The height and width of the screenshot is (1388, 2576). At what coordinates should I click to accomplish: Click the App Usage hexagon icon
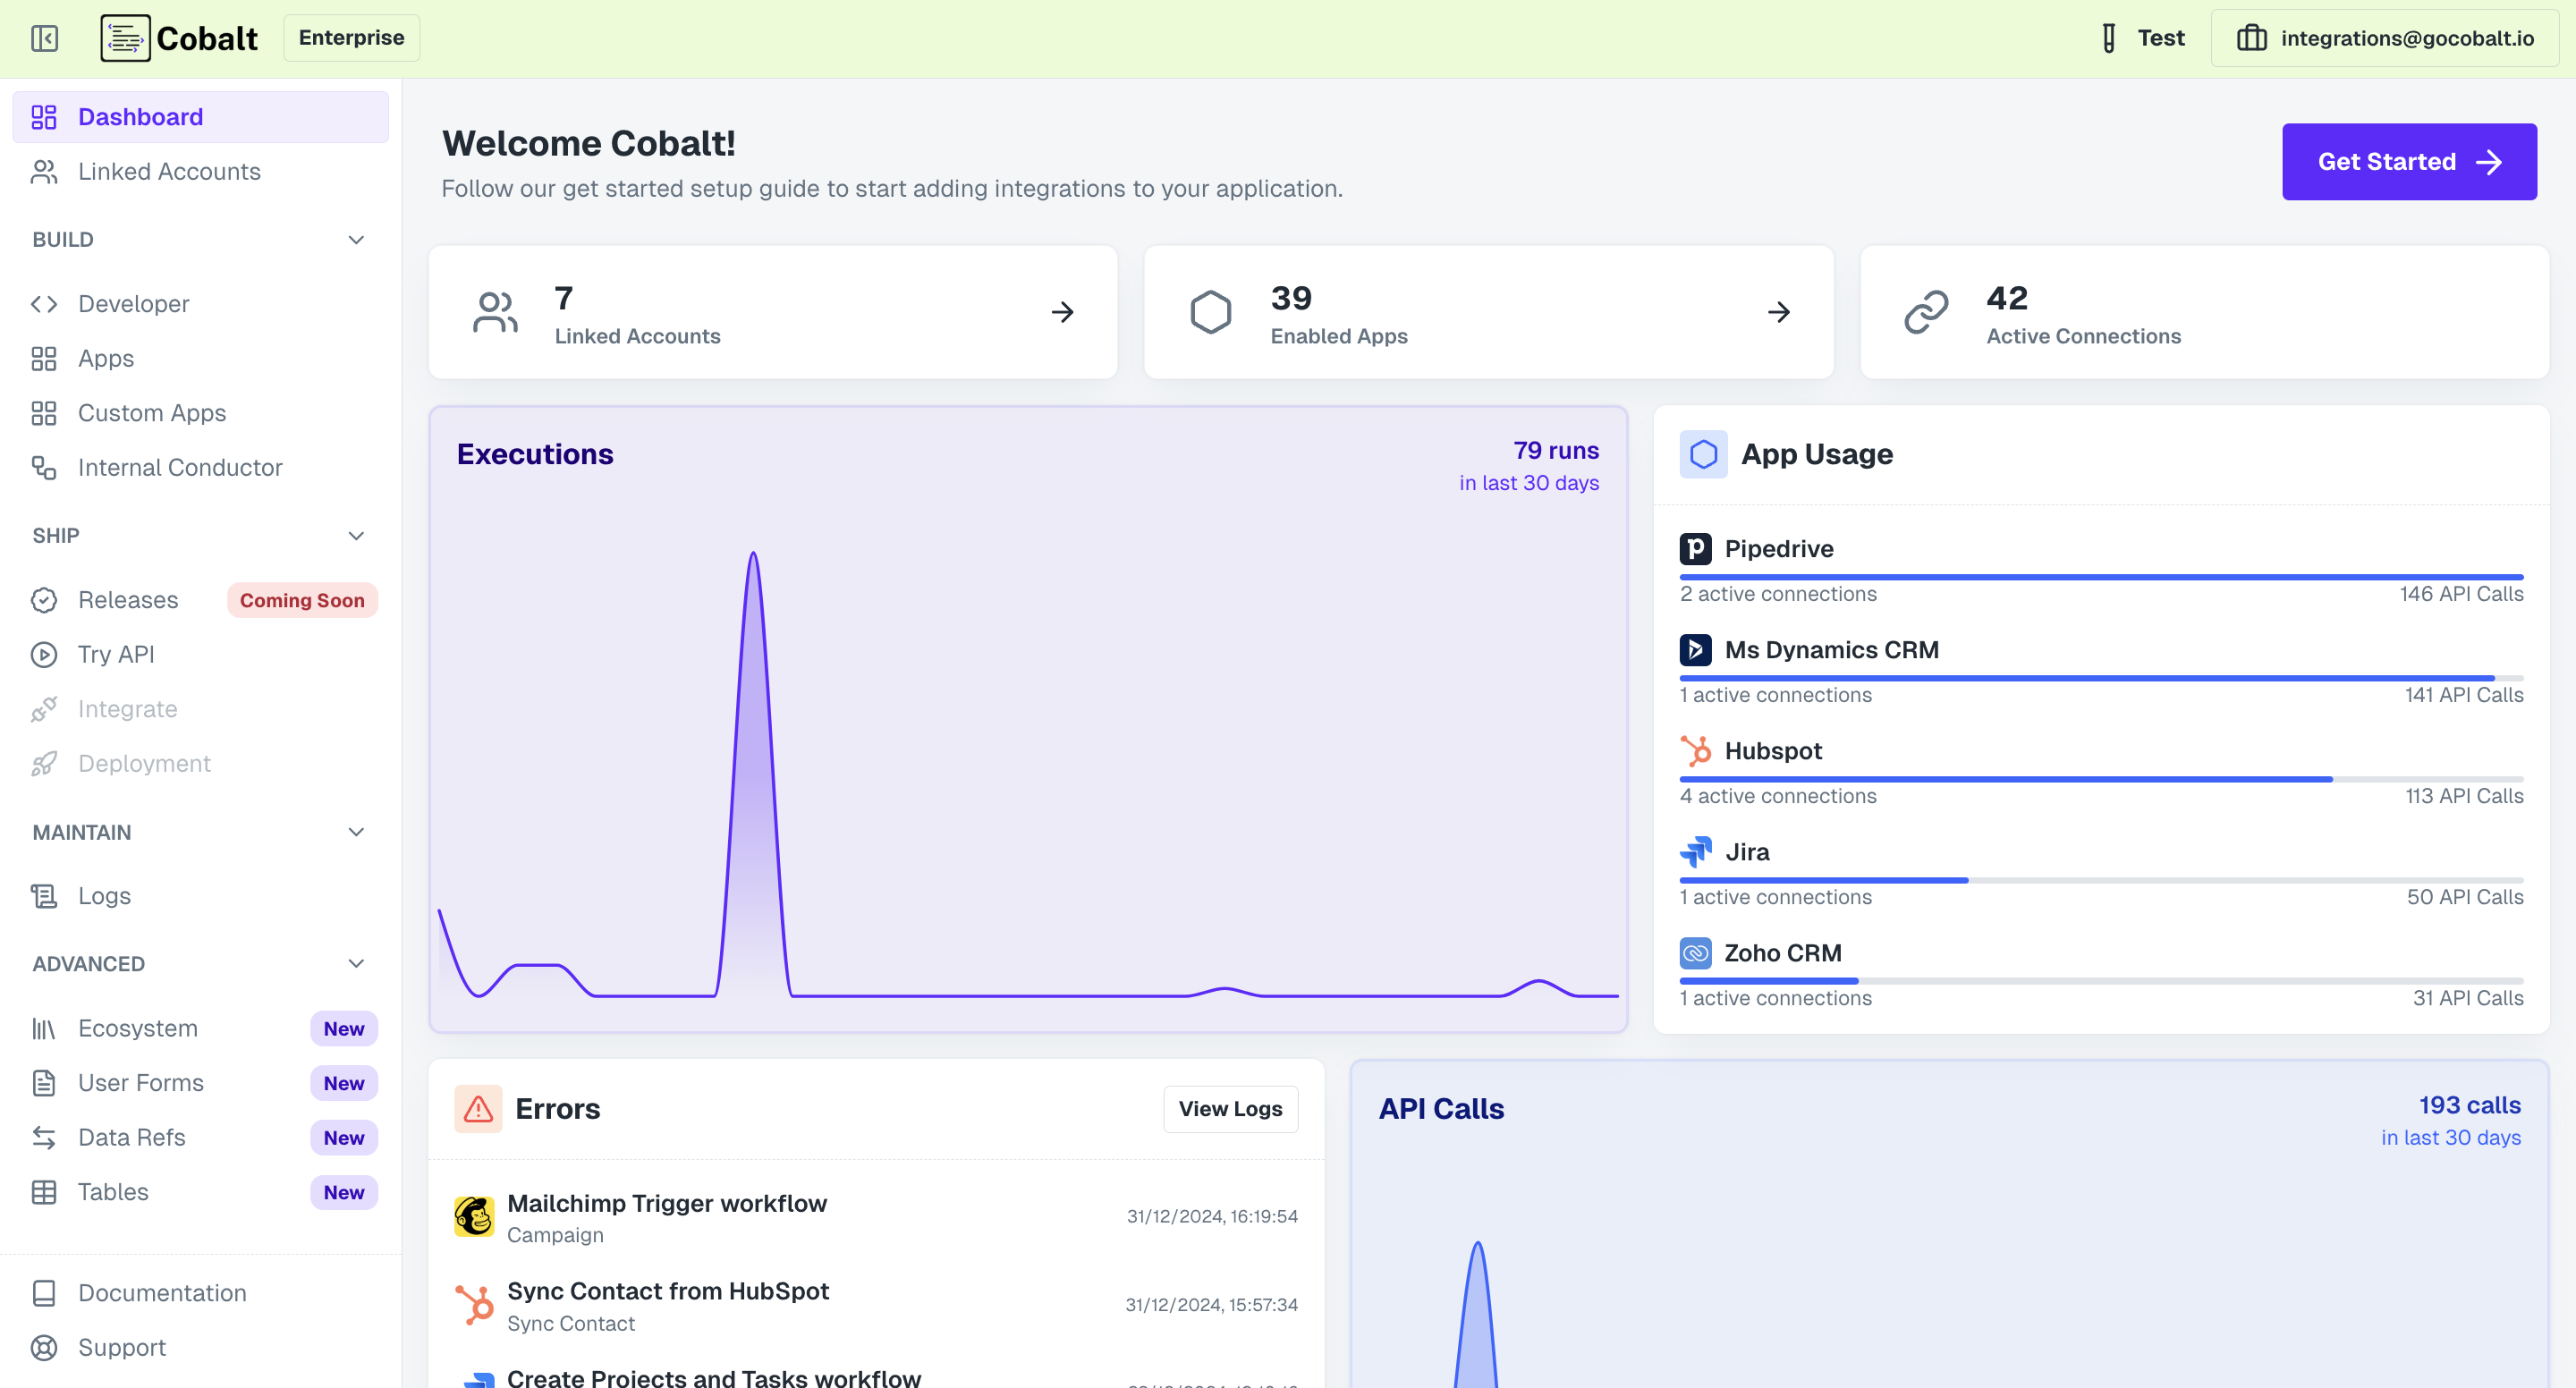tap(1703, 455)
